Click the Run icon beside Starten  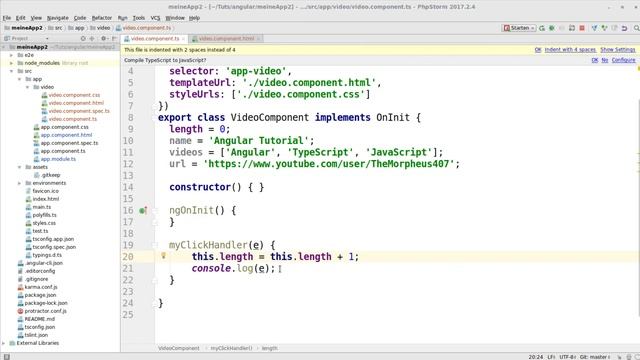click(x=542, y=28)
